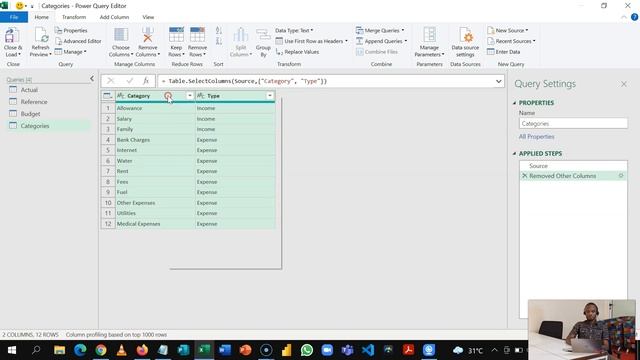Open settings gear of Removed Other Columns step

coord(621,176)
